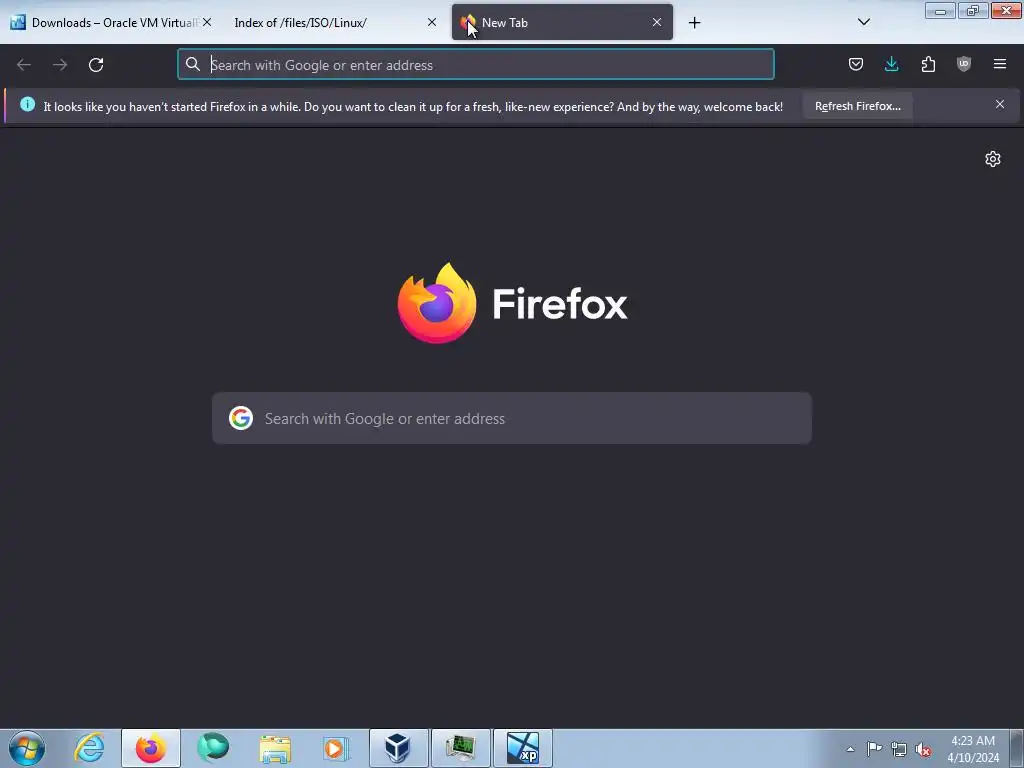Image resolution: width=1024 pixels, height=768 pixels.
Task: Dismiss the refresh Firefox notification bar
Action: click(1000, 104)
